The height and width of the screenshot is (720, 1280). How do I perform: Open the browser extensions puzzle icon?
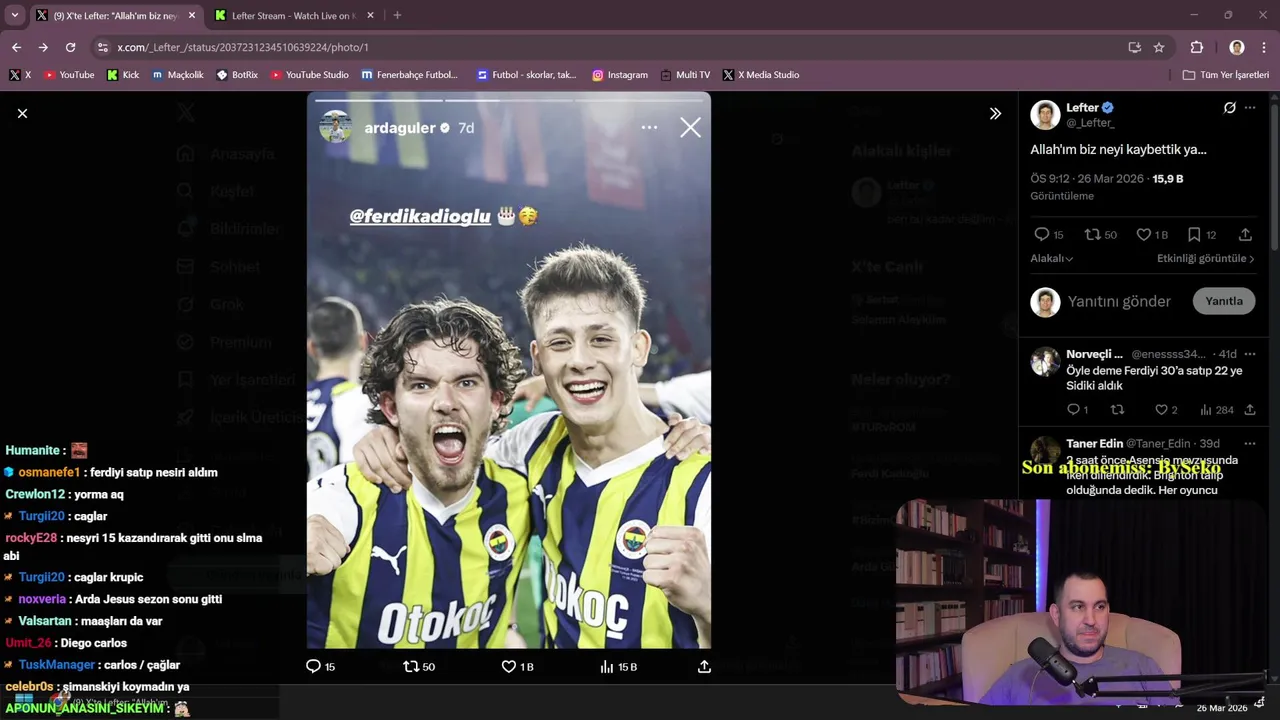tap(1196, 47)
